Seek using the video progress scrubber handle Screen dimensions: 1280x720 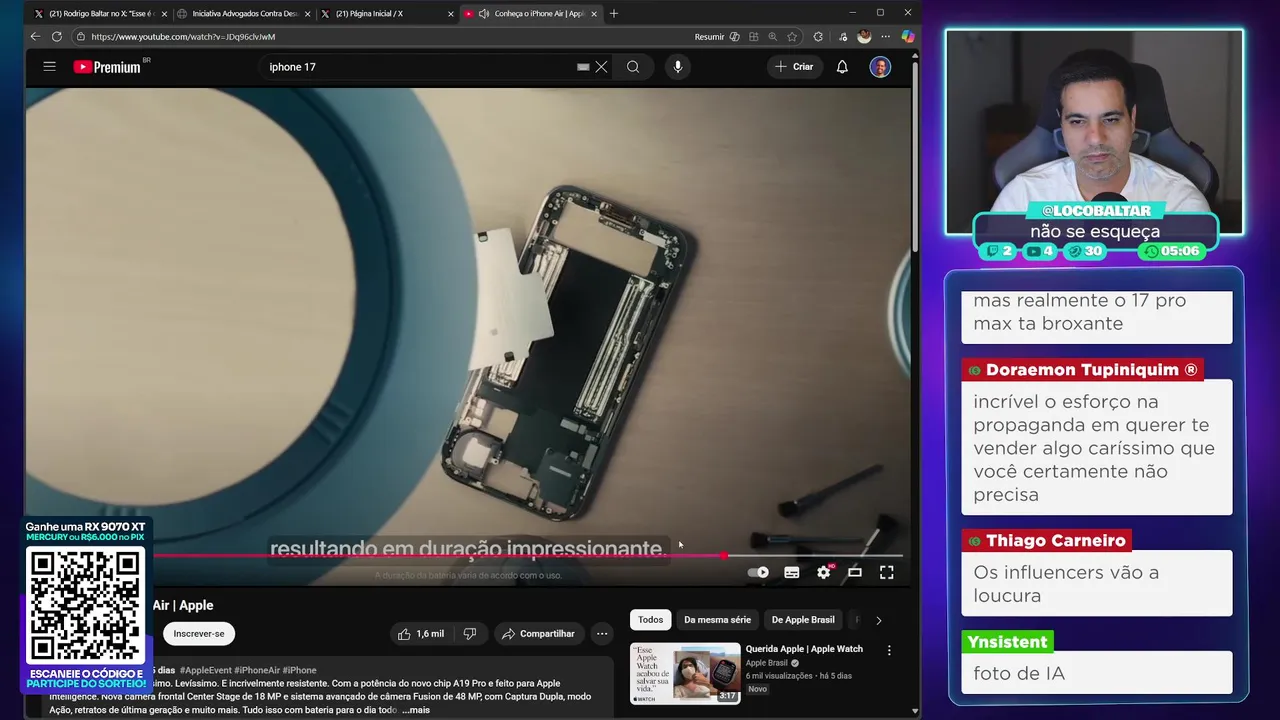pos(722,555)
